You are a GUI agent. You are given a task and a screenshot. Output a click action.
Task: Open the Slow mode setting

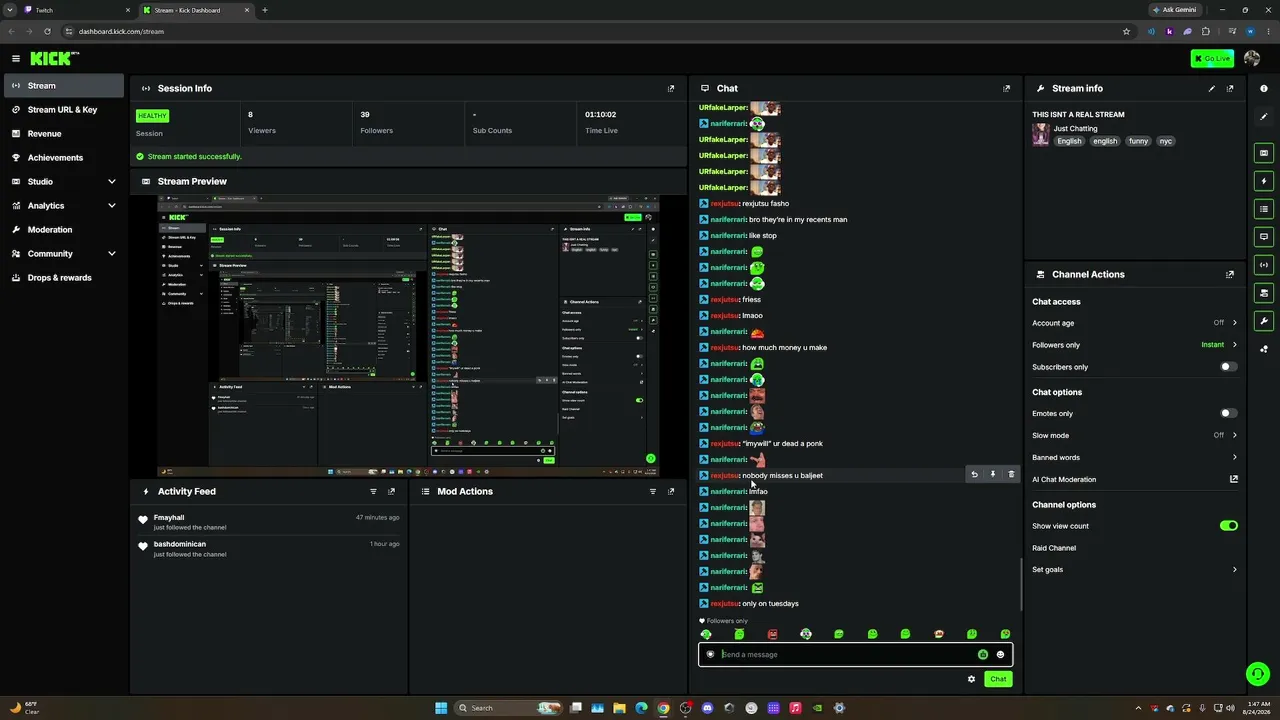coord(1135,435)
